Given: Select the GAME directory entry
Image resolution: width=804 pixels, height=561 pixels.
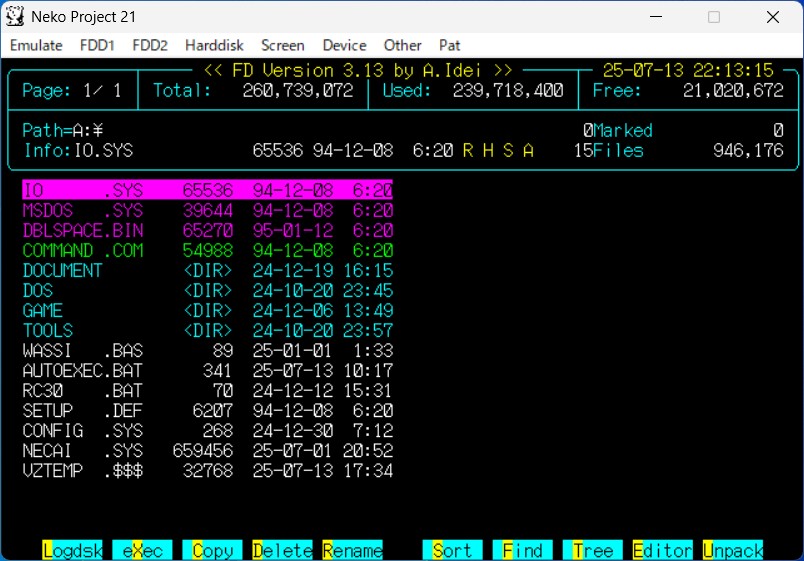Looking at the screenshot, I should (x=43, y=310).
